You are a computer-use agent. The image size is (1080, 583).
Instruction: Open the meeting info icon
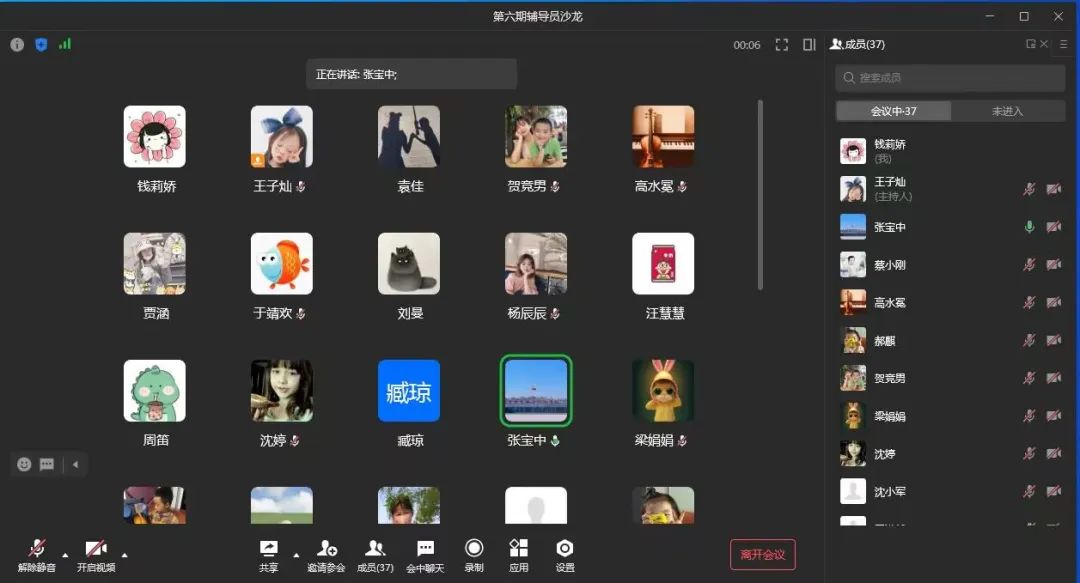[x=17, y=45]
